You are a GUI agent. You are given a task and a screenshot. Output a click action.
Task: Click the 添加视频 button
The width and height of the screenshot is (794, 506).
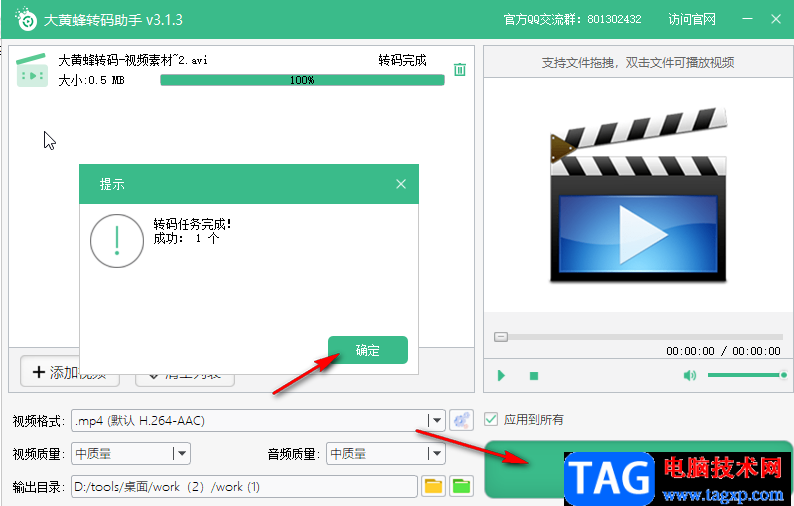tap(70, 372)
